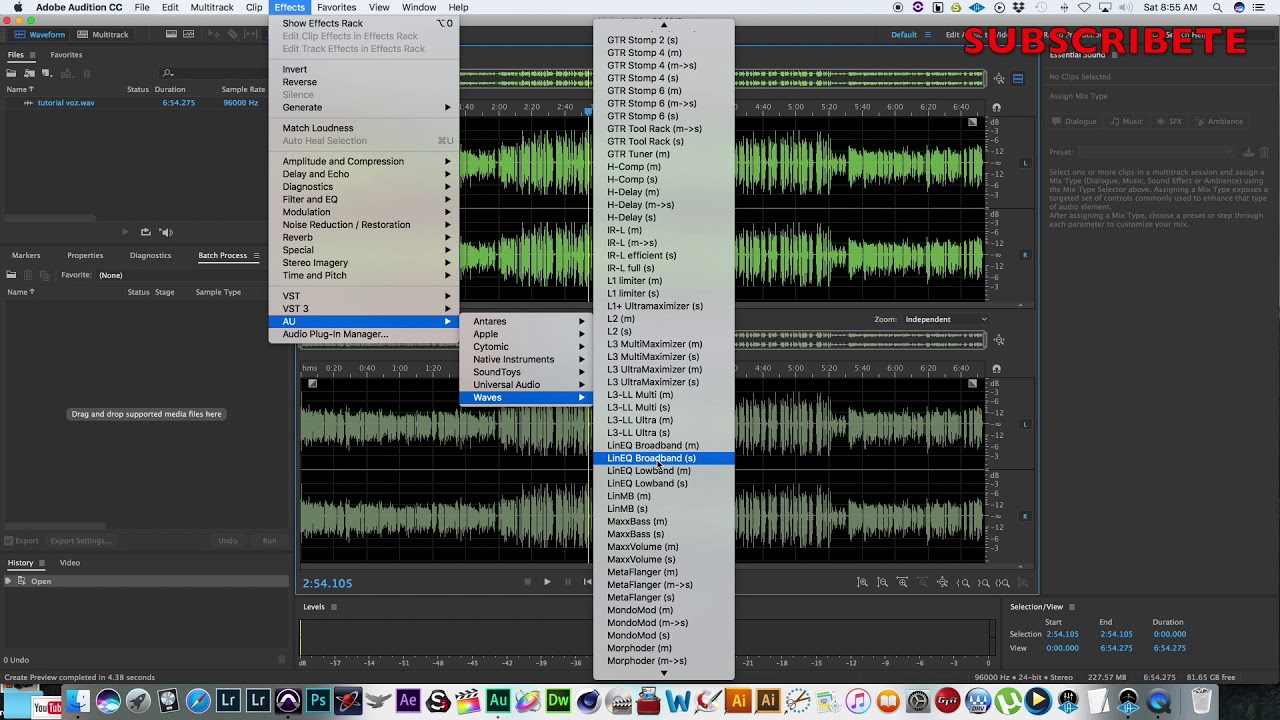The image size is (1280, 720).
Task: Open the Levels panel menu icon
Action: [x=334, y=607]
